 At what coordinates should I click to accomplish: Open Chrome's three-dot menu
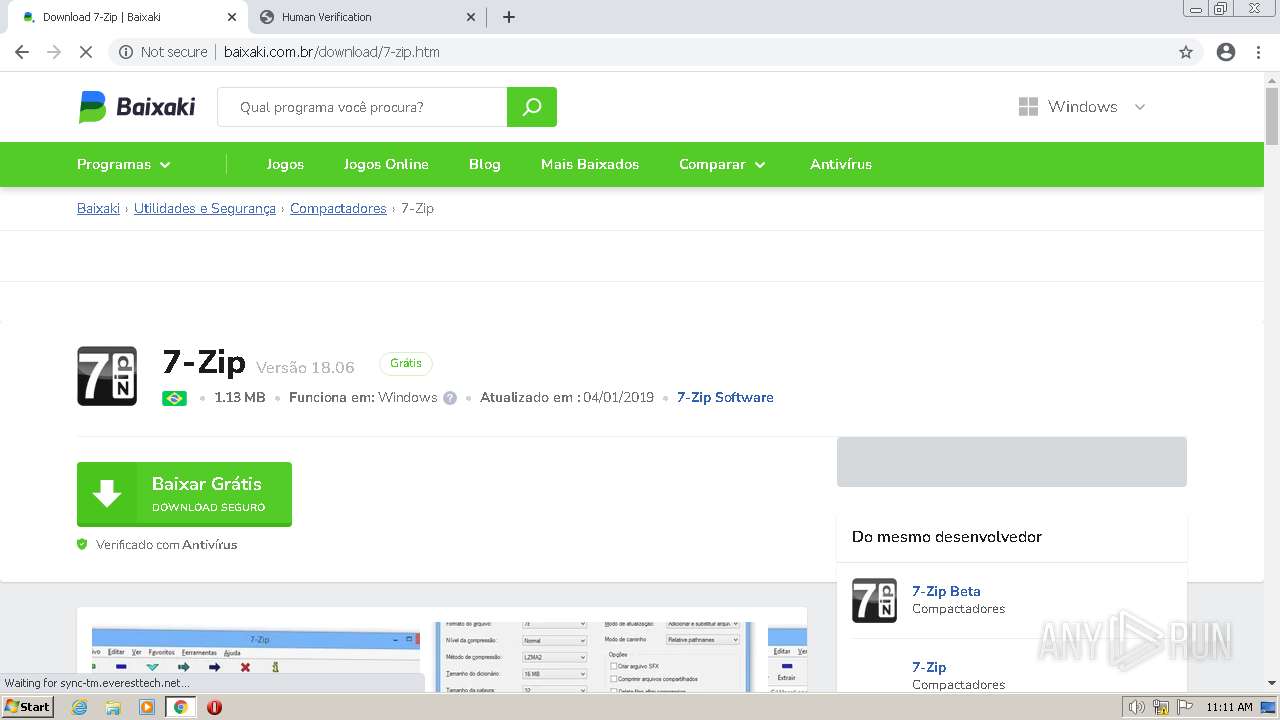pos(1258,52)
